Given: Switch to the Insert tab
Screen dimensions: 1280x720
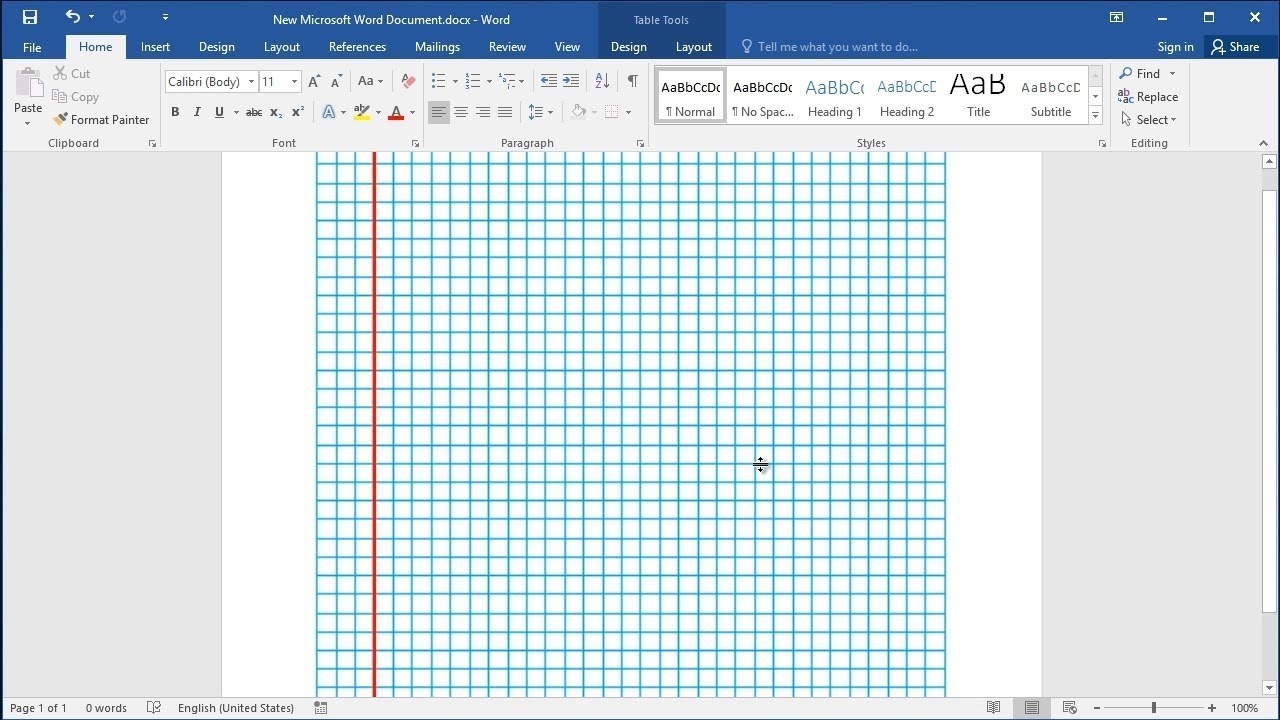Looking at the screenshot, I should coord(155,47).
